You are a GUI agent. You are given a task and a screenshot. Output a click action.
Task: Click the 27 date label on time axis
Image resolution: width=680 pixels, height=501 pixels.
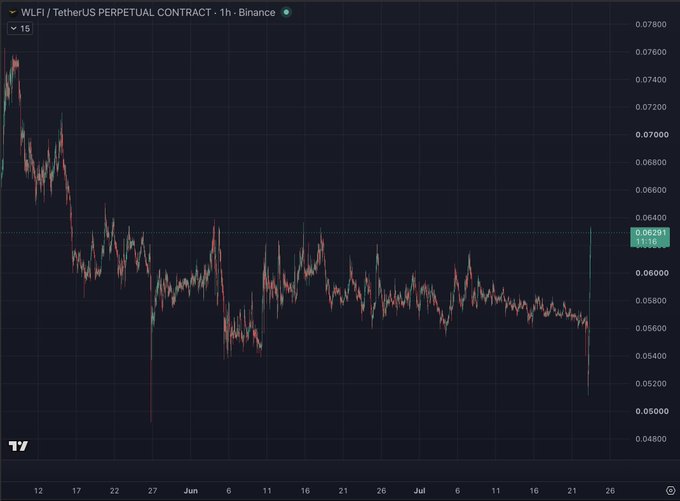coord(152,491)
